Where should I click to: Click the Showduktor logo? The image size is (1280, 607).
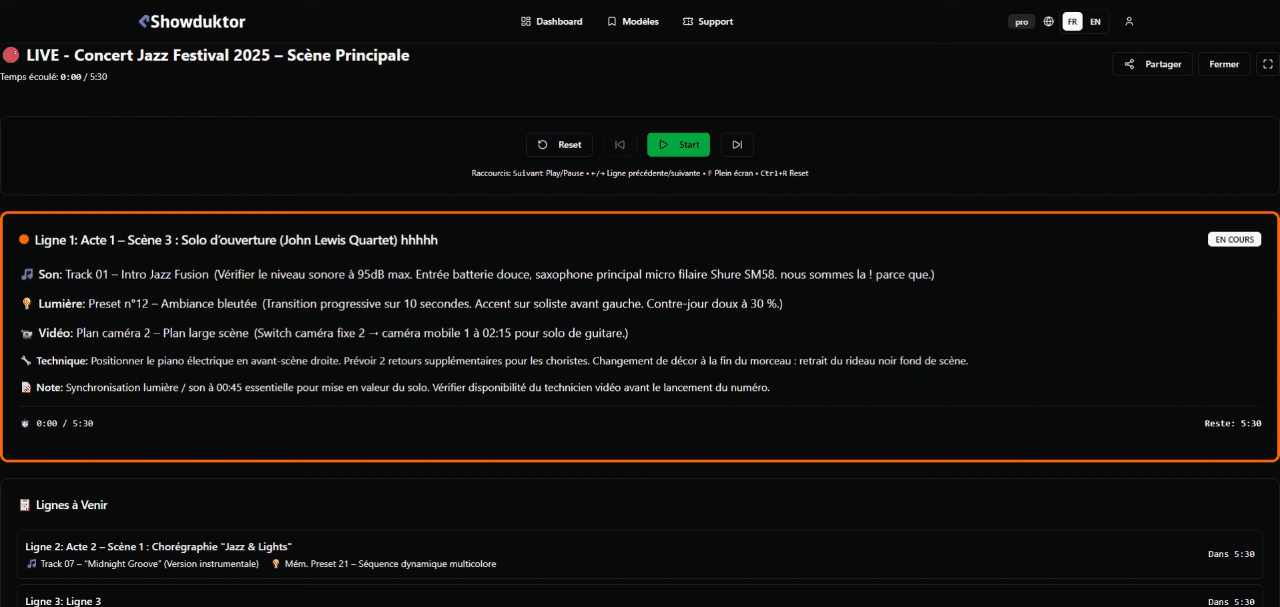(x=192, y=21)
